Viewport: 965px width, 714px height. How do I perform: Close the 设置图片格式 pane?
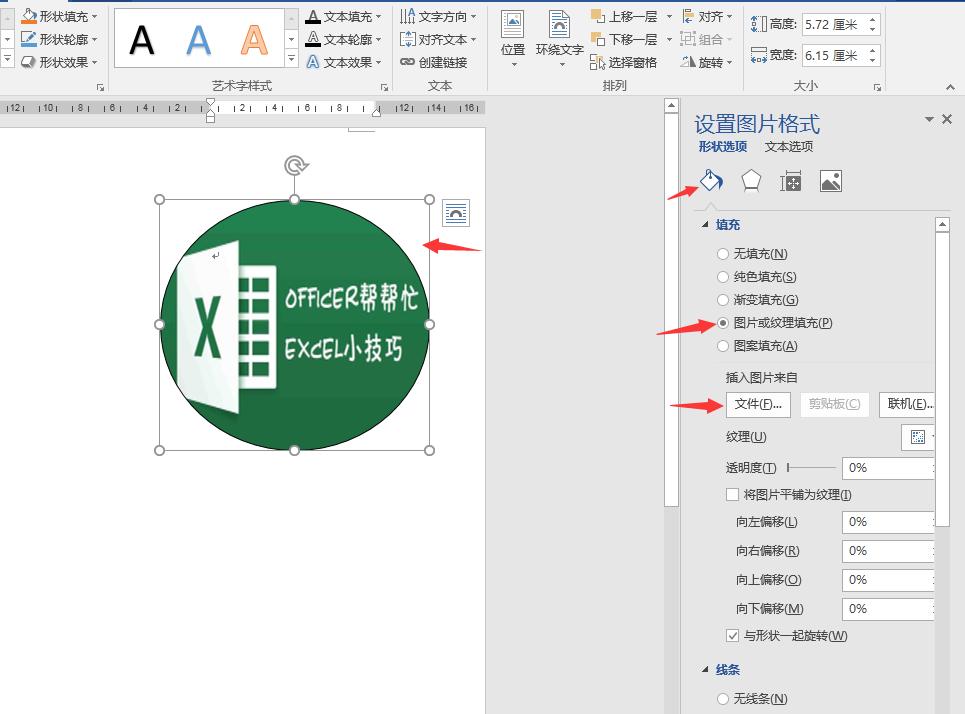tap(947, 119)
